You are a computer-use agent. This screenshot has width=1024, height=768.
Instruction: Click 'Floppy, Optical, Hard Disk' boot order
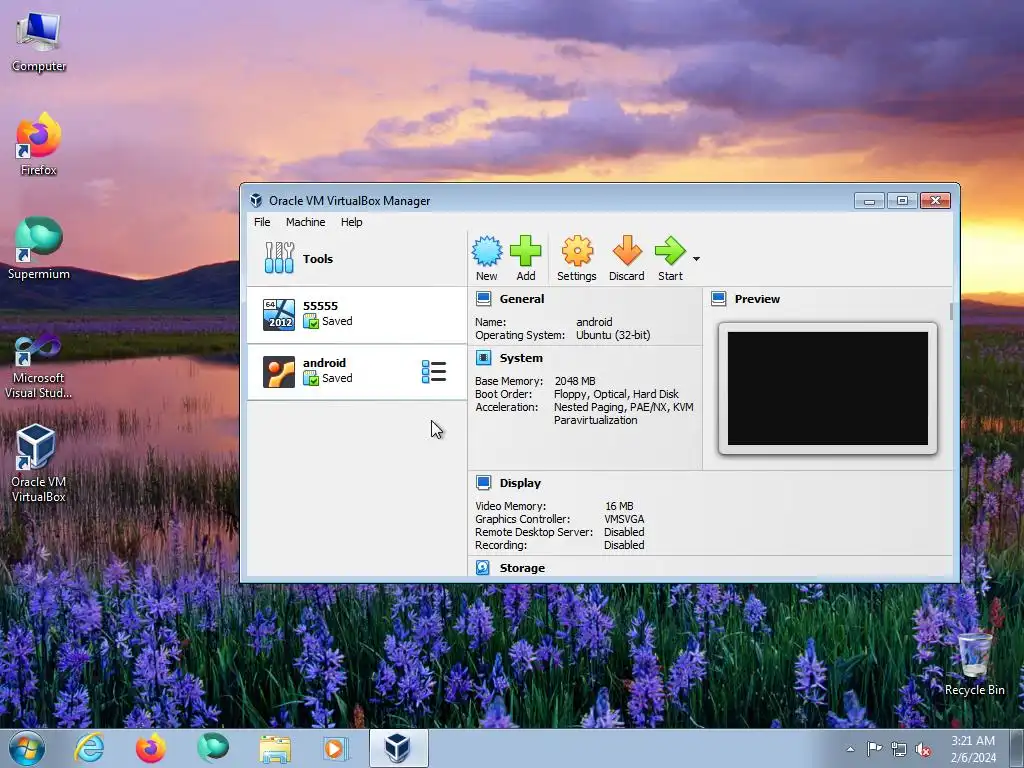click(616, 394)
